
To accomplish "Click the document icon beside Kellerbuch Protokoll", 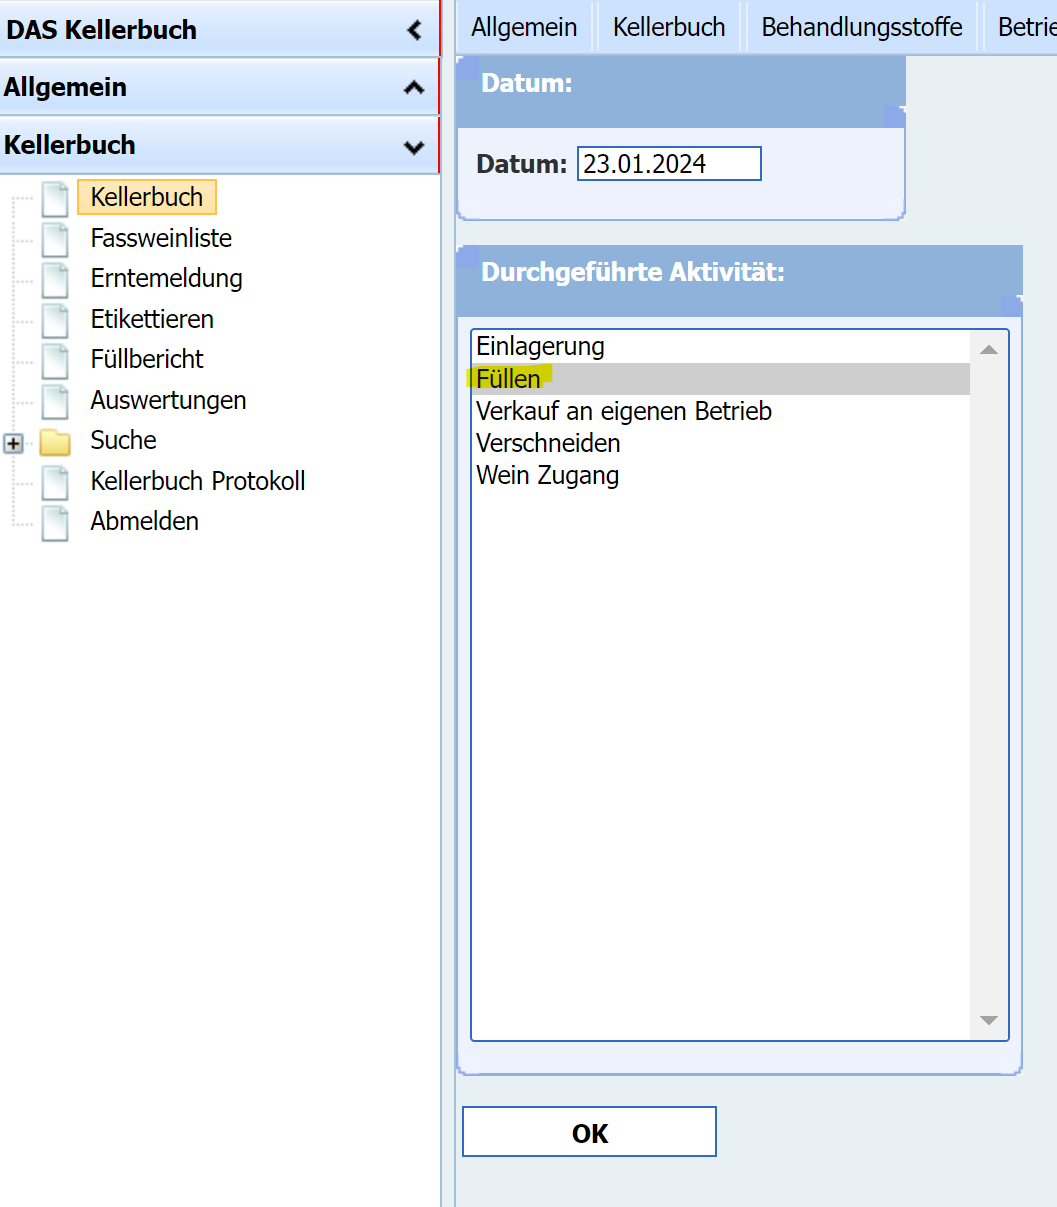I will [x=55, y=482].
